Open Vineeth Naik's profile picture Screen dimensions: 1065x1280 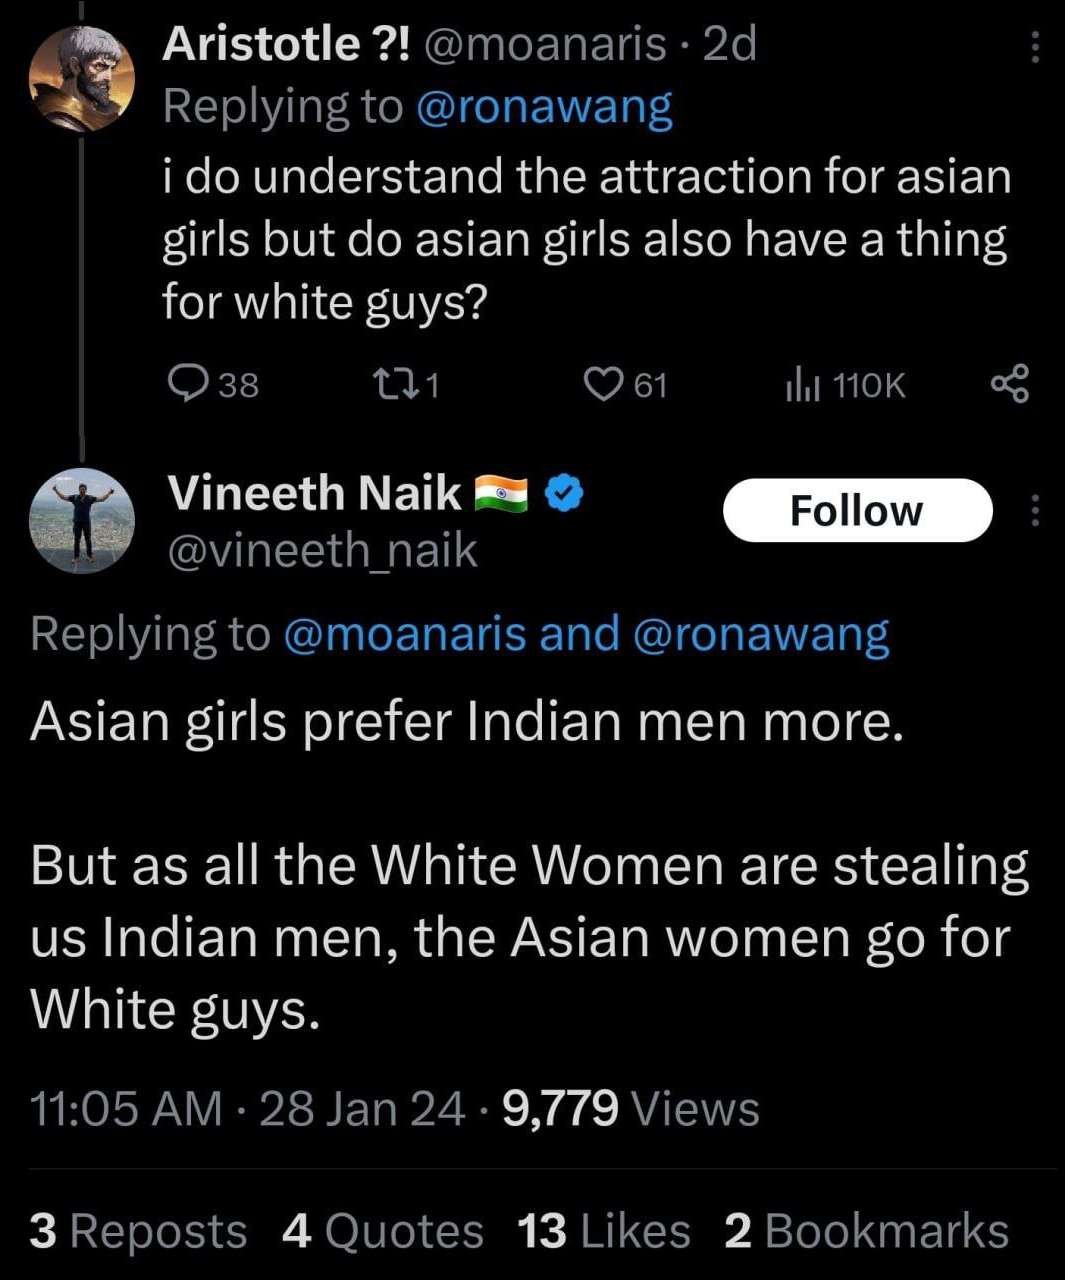[81, 521]
